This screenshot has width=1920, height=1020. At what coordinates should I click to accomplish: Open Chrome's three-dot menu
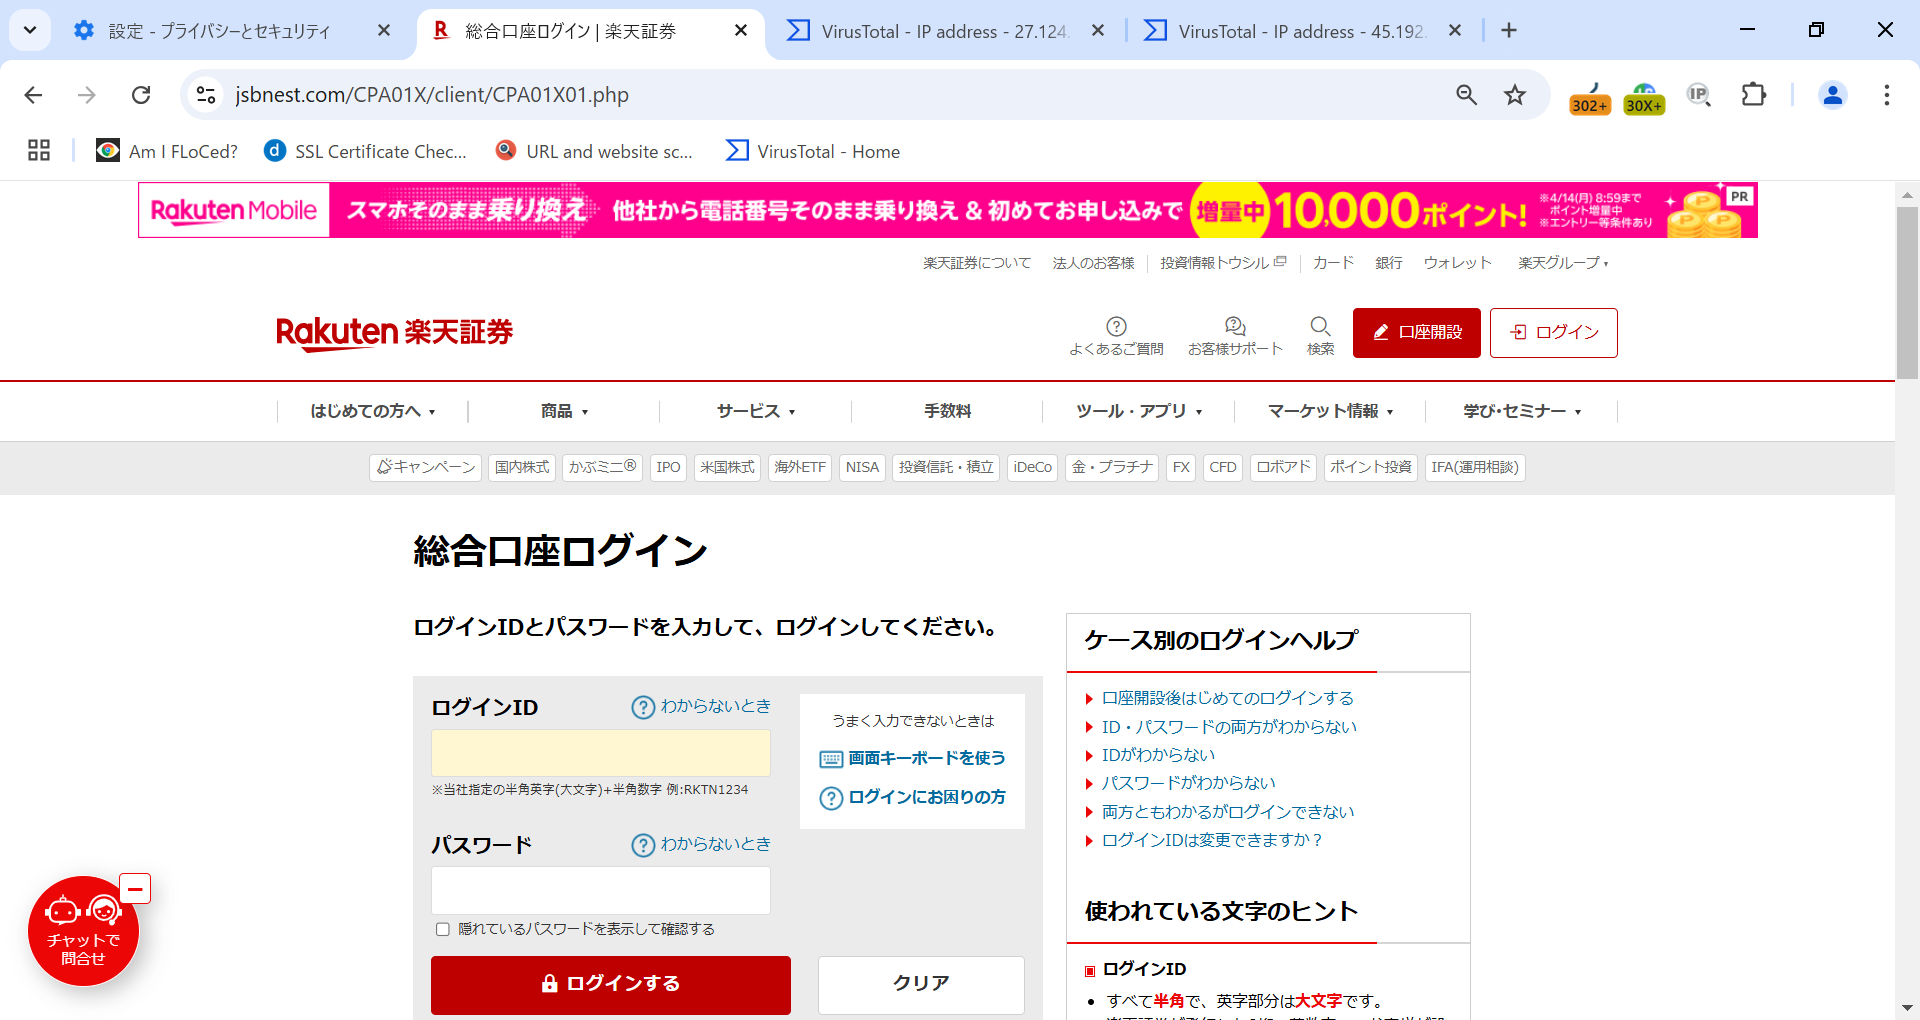(1886, 95)
